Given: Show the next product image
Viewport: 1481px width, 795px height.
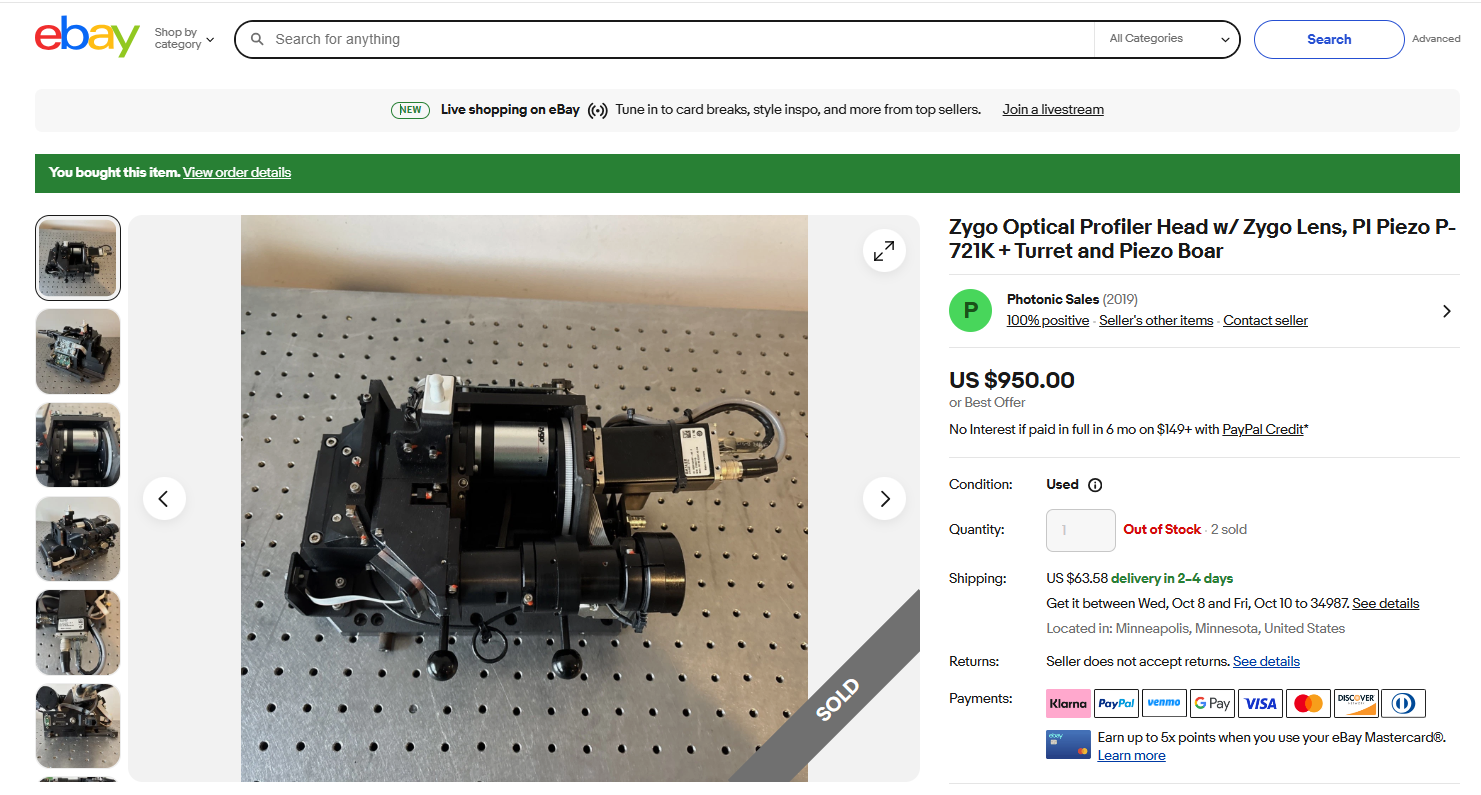Looking at the screenshot, I should click(x=884, y=498).
